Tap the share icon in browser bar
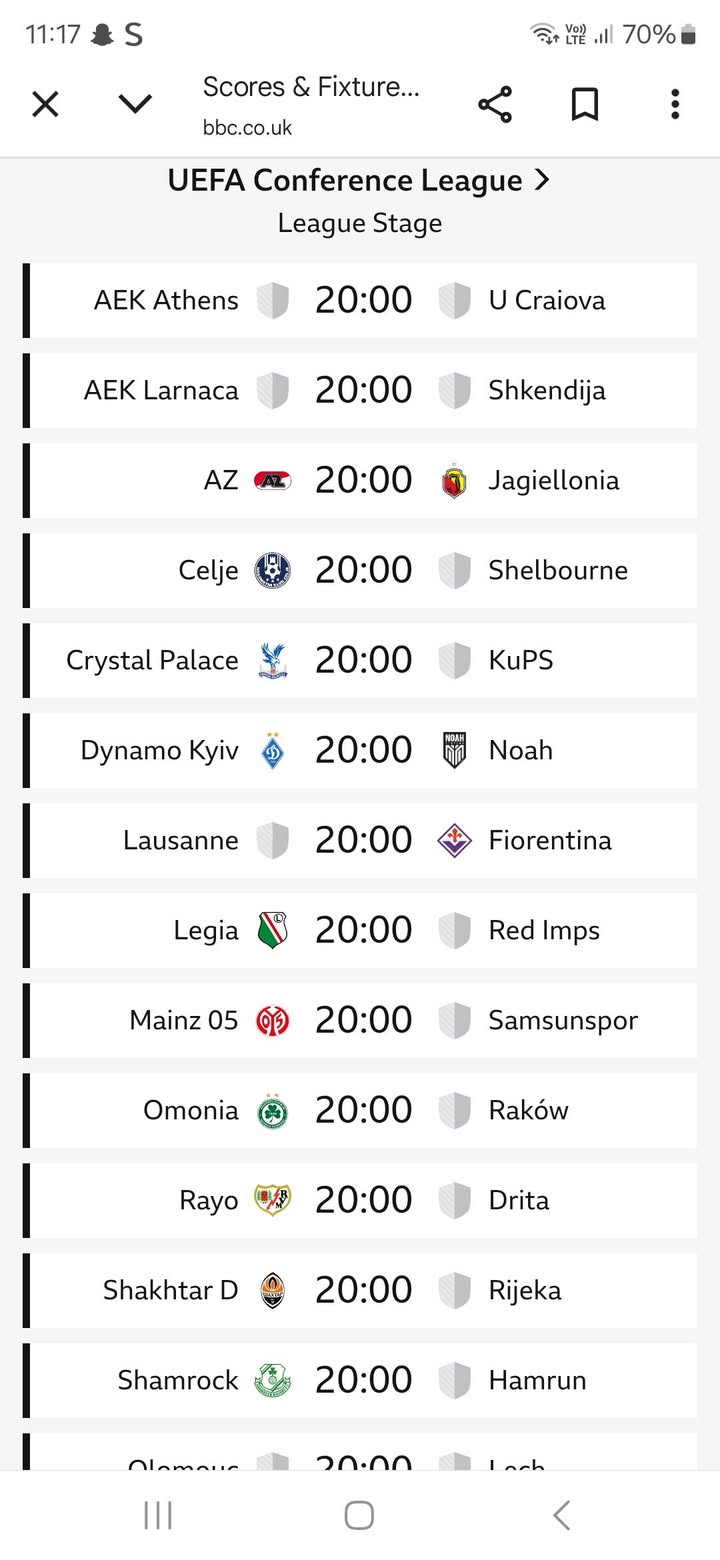The image size is (720, 1560). click(x=495, y=104)
